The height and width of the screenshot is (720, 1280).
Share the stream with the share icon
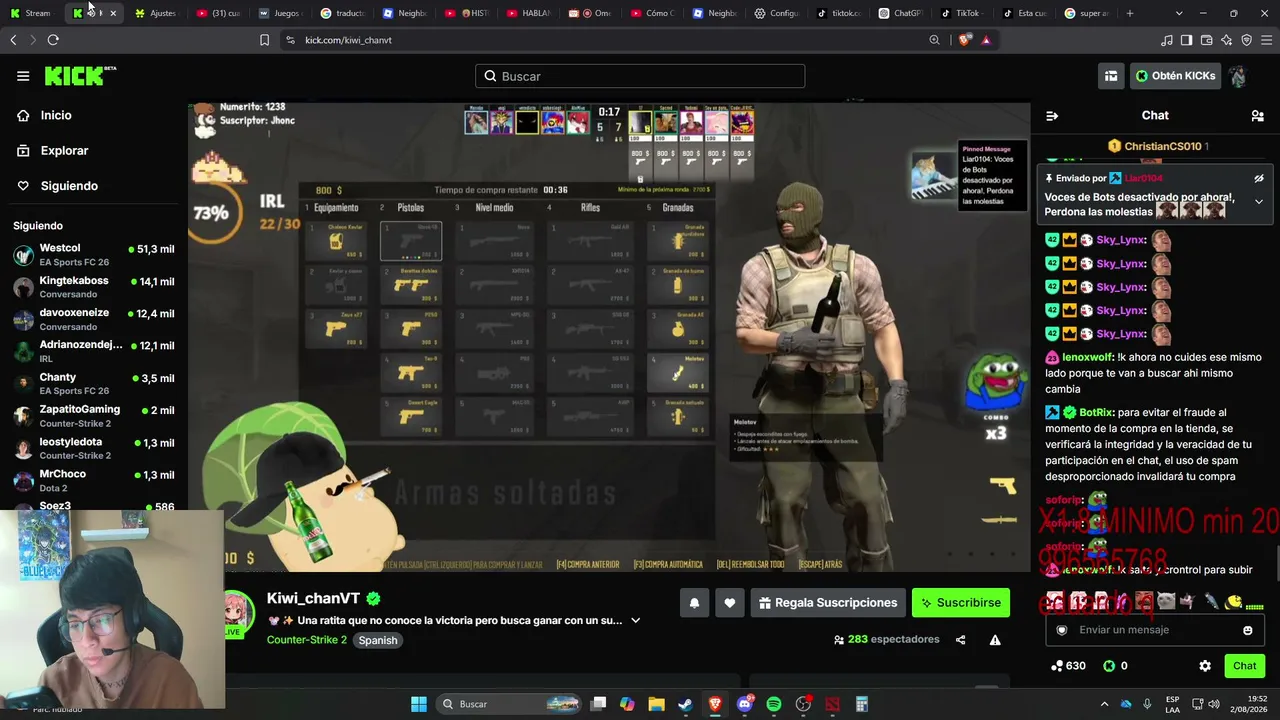tap(960, 640)
